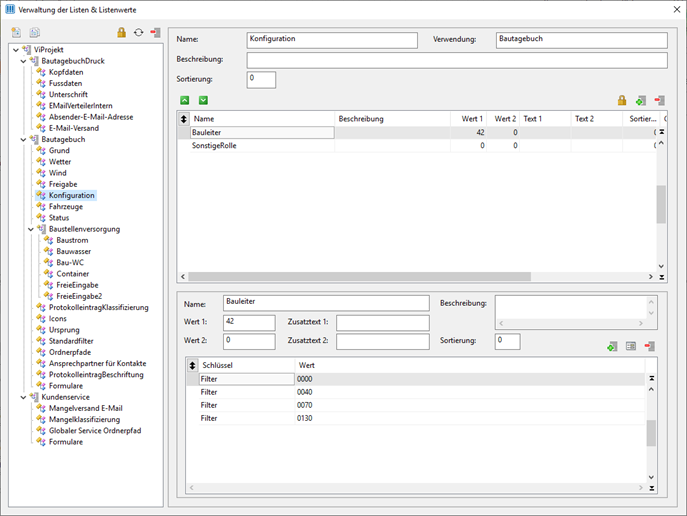Collapse the Baustellenversorgung node

coord(31,229)
